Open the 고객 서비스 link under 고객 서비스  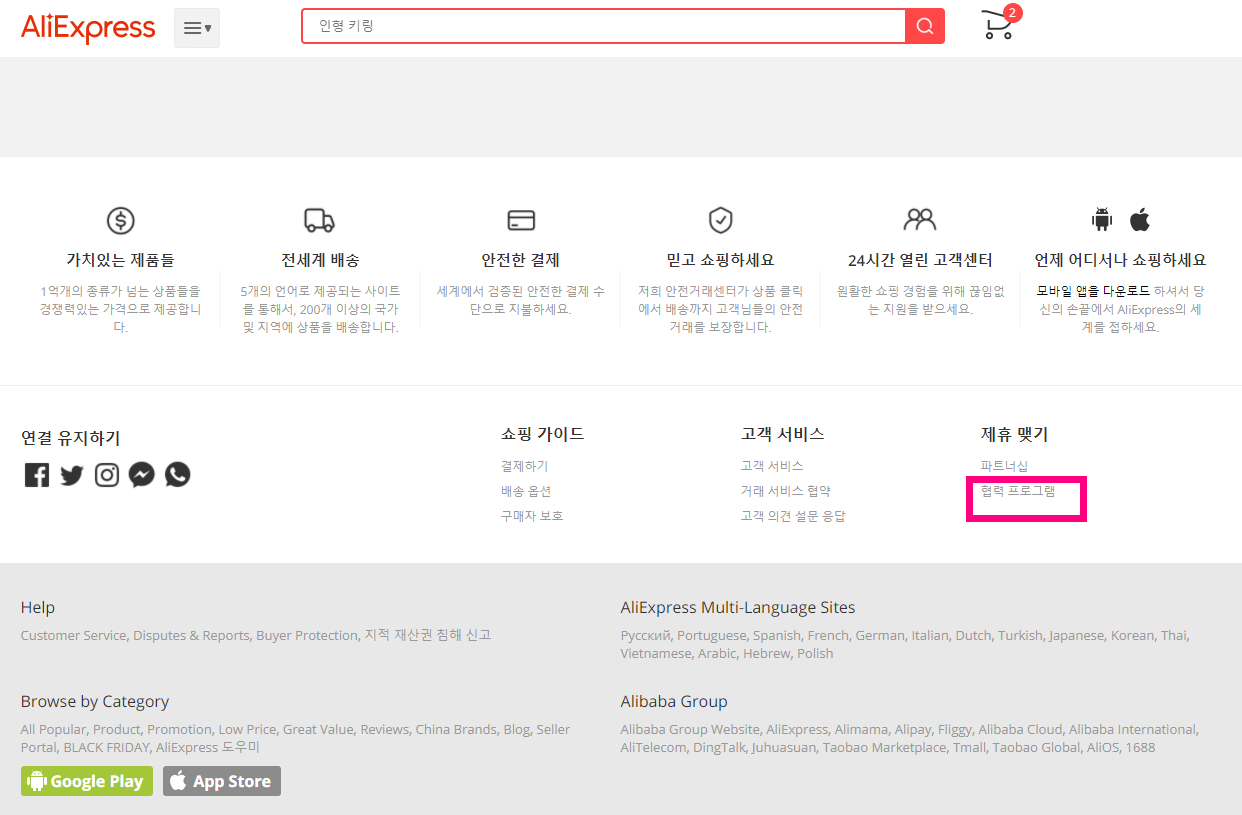click(x=772, y=466)
